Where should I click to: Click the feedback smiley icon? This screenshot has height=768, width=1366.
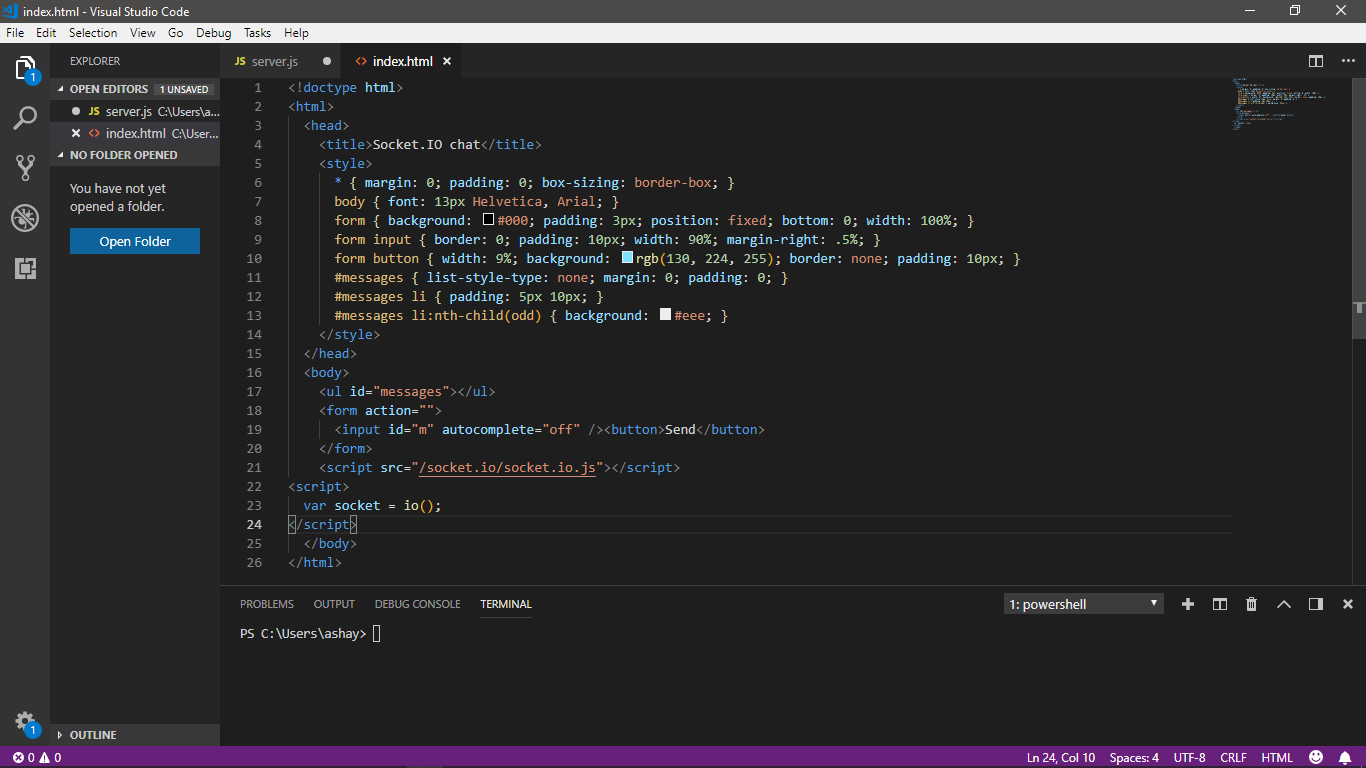pyautogui.click(x=1316, y=757)
